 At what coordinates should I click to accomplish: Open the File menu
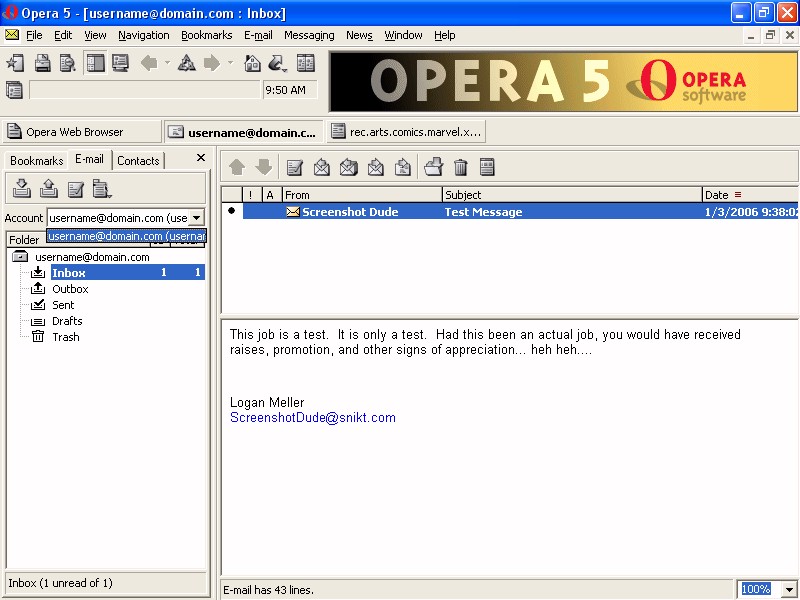pos(34,35)
